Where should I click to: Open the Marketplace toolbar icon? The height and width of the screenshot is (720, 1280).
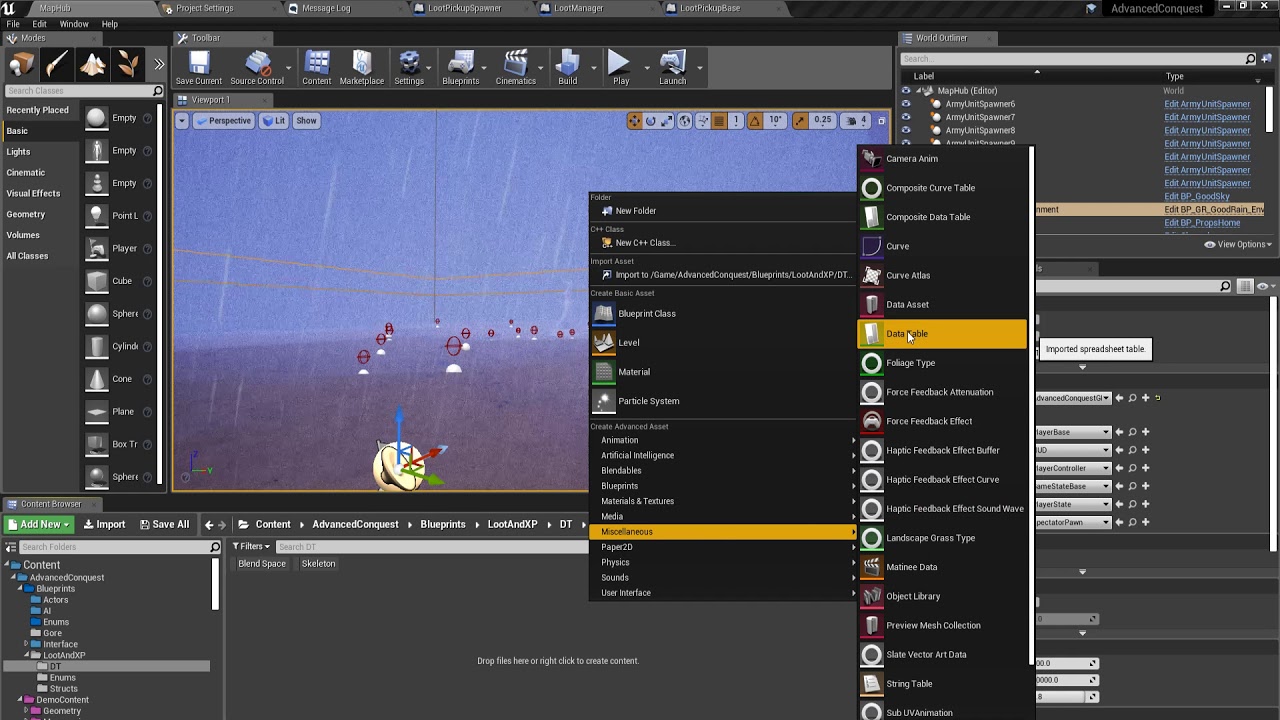point(362,68)
